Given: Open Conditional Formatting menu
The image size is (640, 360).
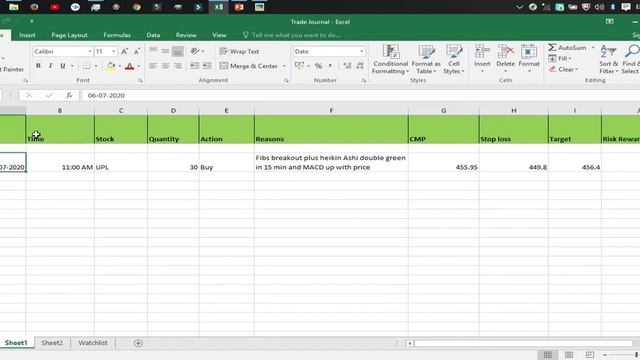Looking at the screenshot, I should (391, 60).
